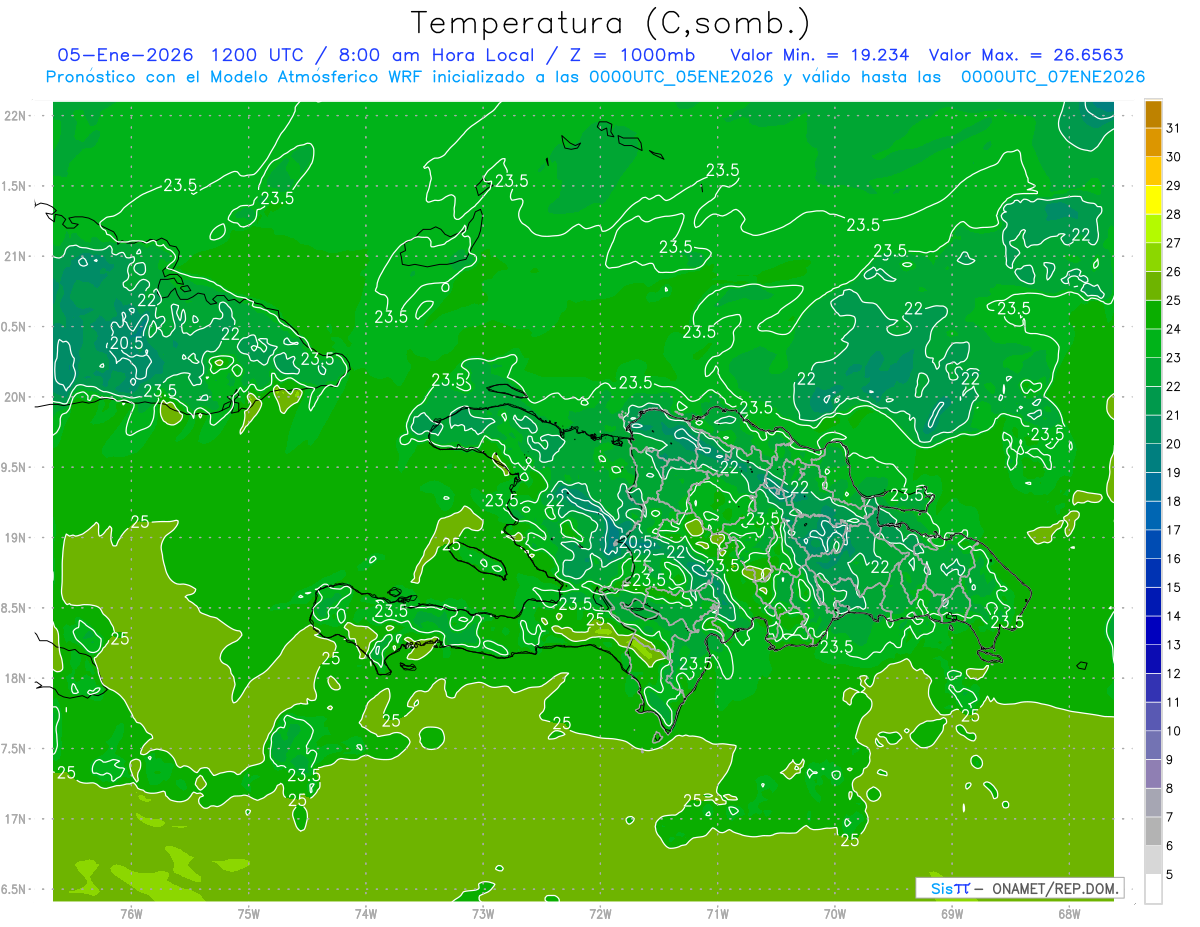This screenshot has width=1200, height=927.
Task: Click the "19N" latitude axis label
Action: click(16, 538)
